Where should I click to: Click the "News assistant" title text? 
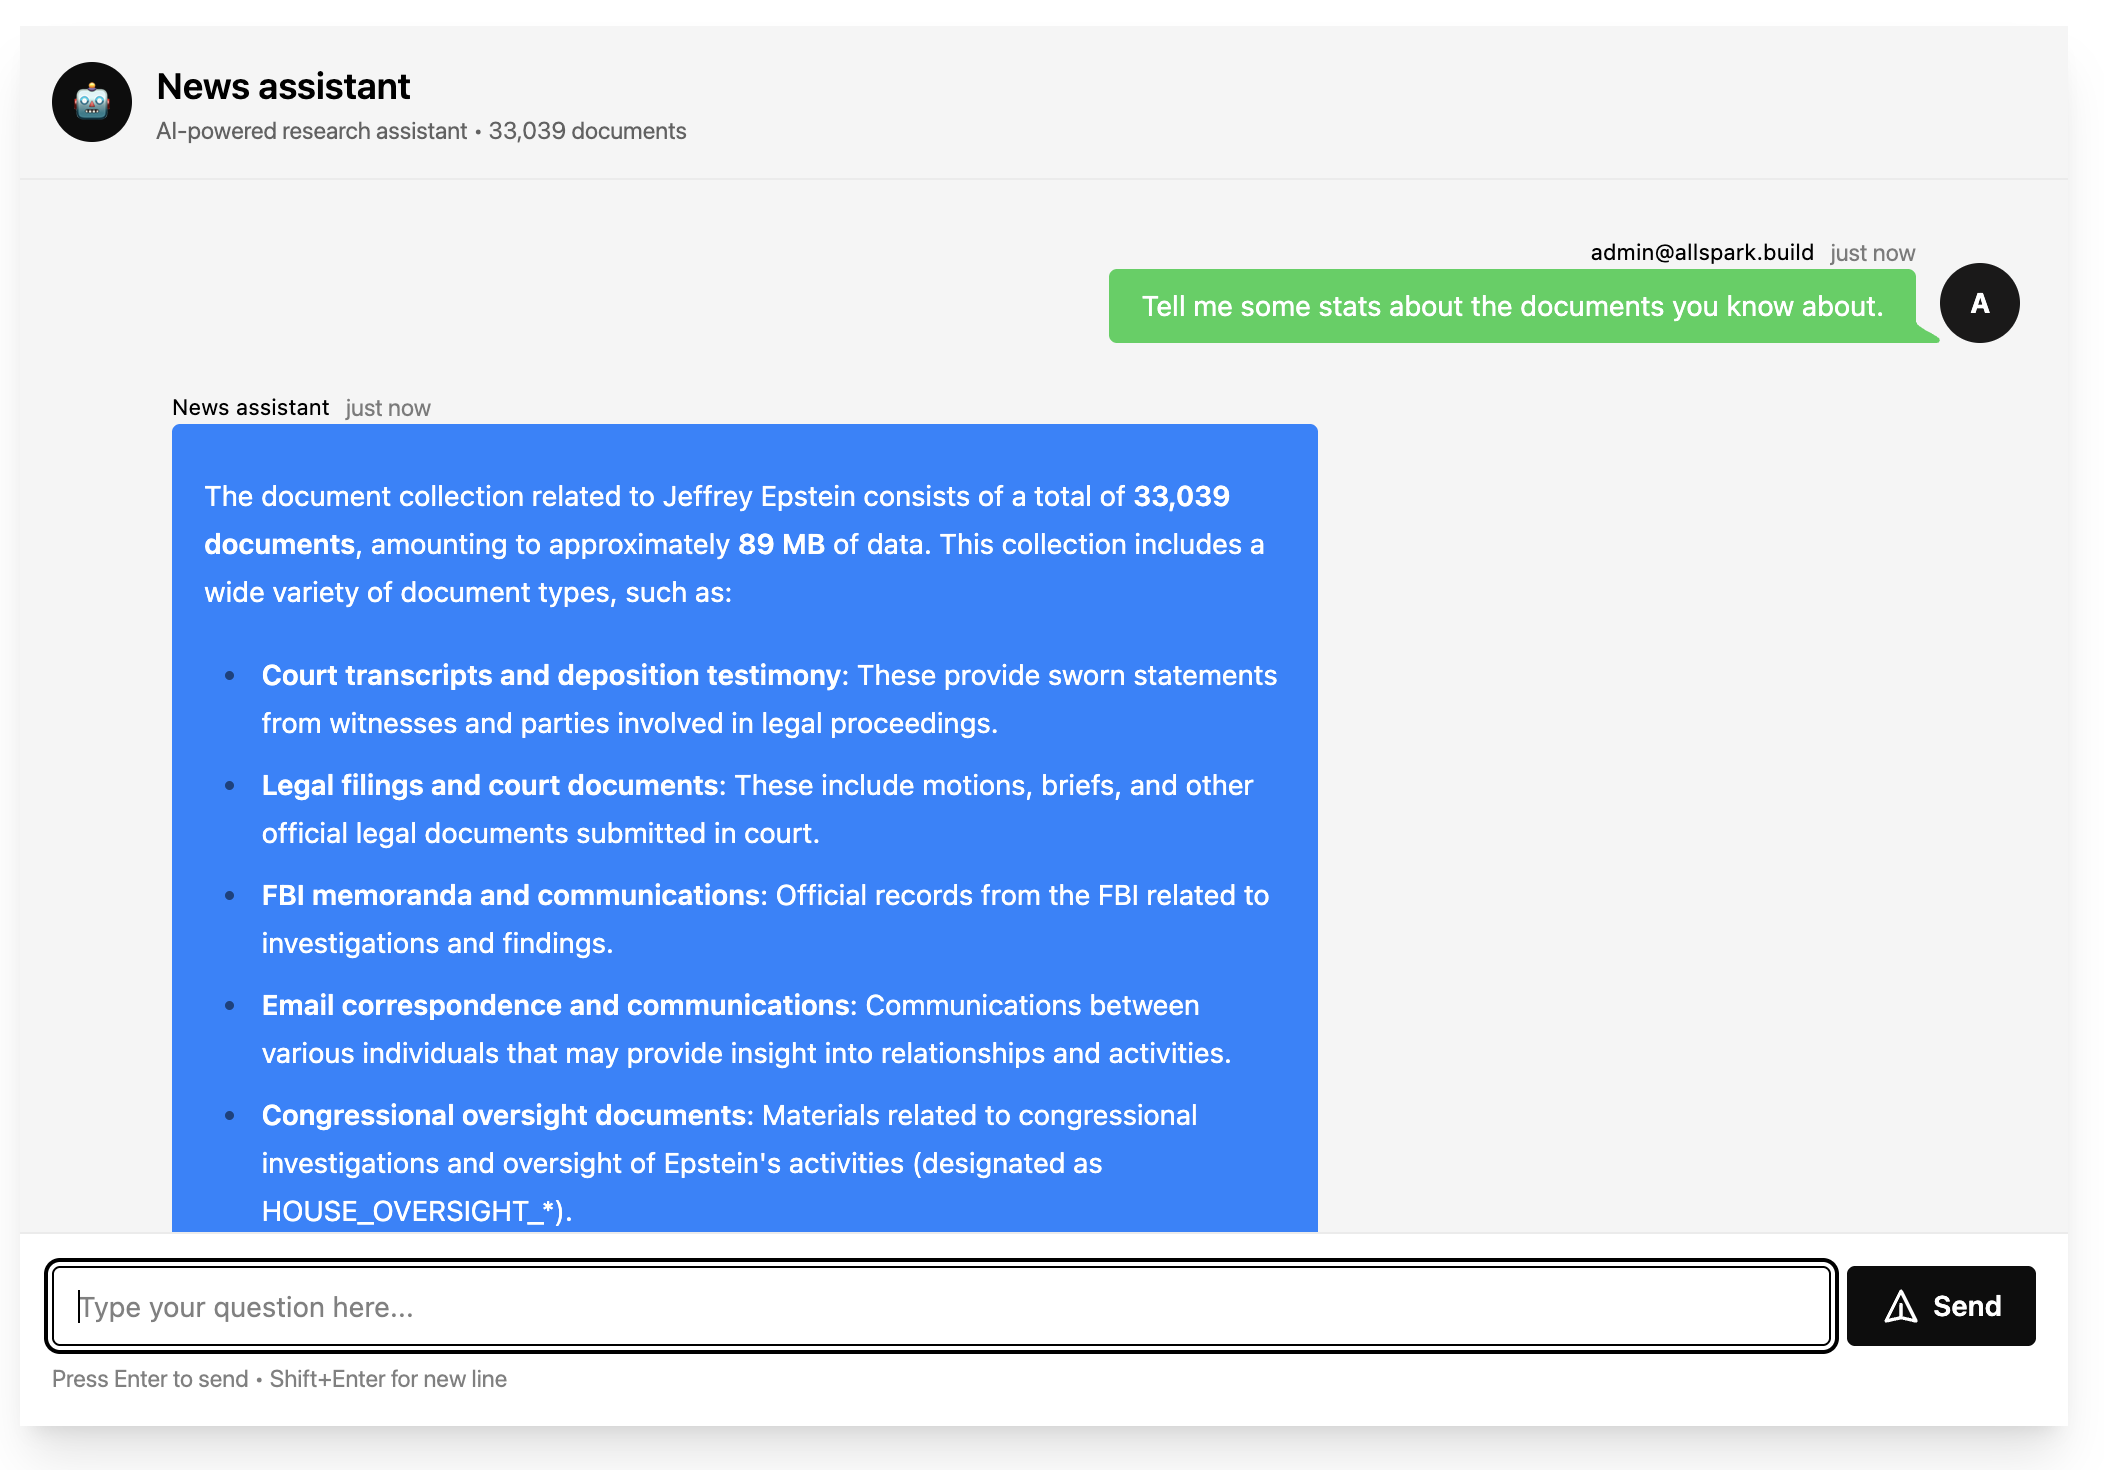(284, 87)
